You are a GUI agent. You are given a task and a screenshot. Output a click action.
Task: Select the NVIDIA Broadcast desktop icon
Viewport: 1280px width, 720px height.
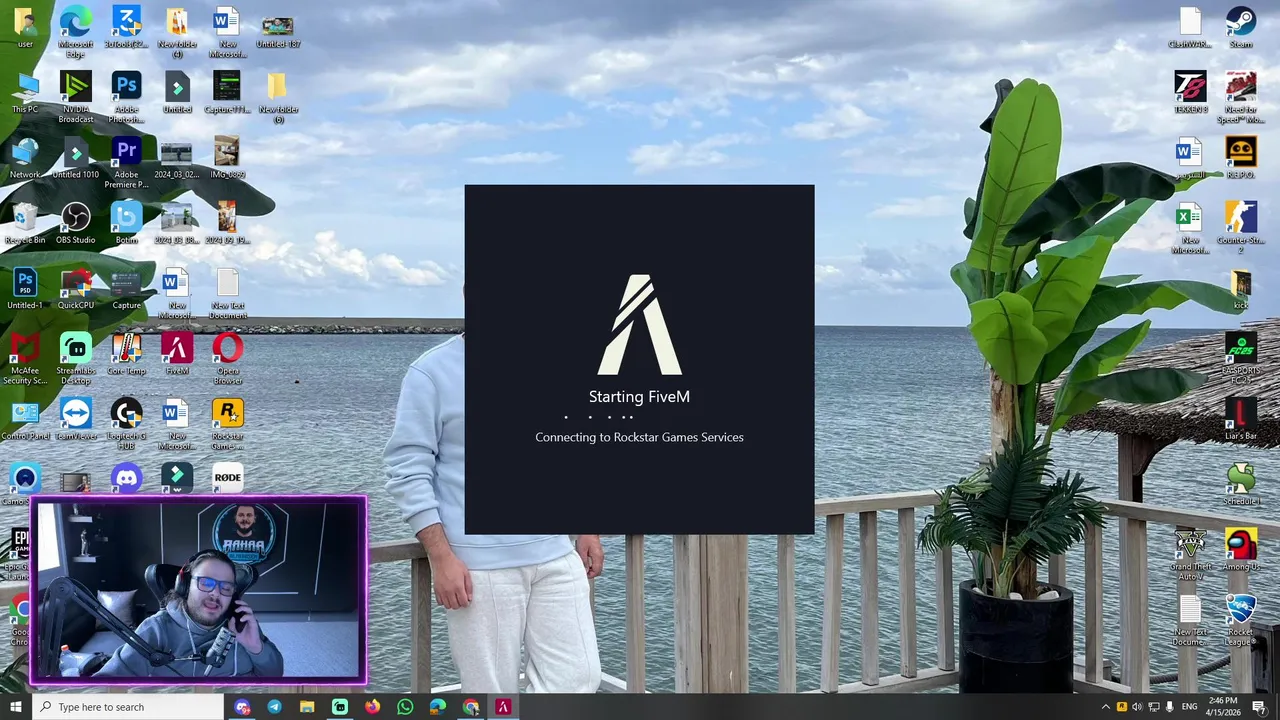pos(76,98)
